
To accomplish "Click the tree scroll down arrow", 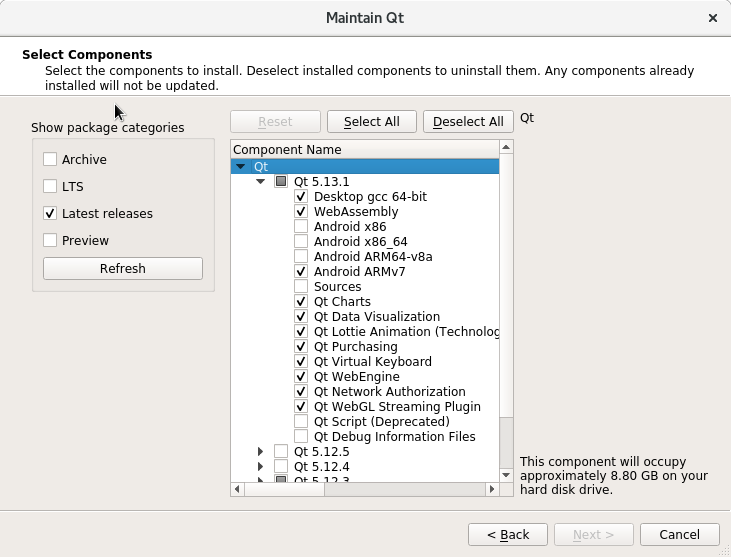I will pyautogui.click(x=506, y=475).
